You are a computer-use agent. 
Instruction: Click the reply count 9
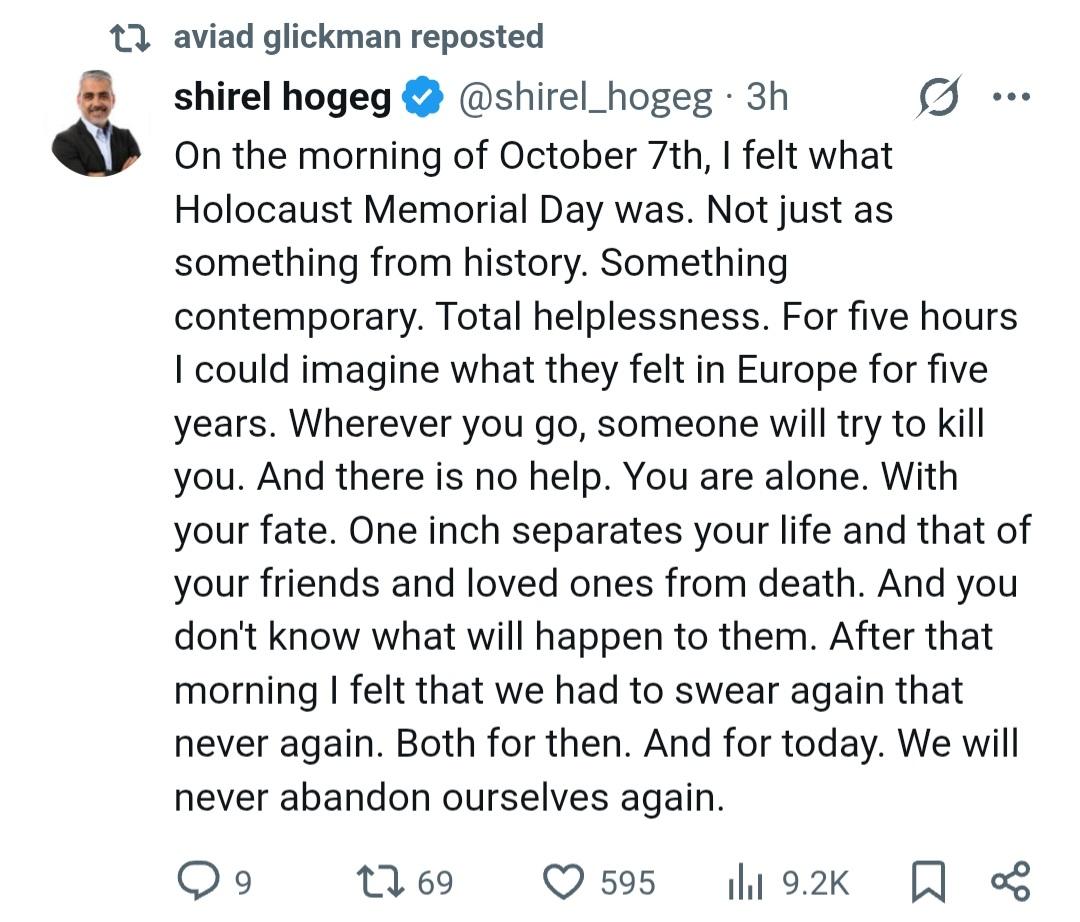(242, 883)
